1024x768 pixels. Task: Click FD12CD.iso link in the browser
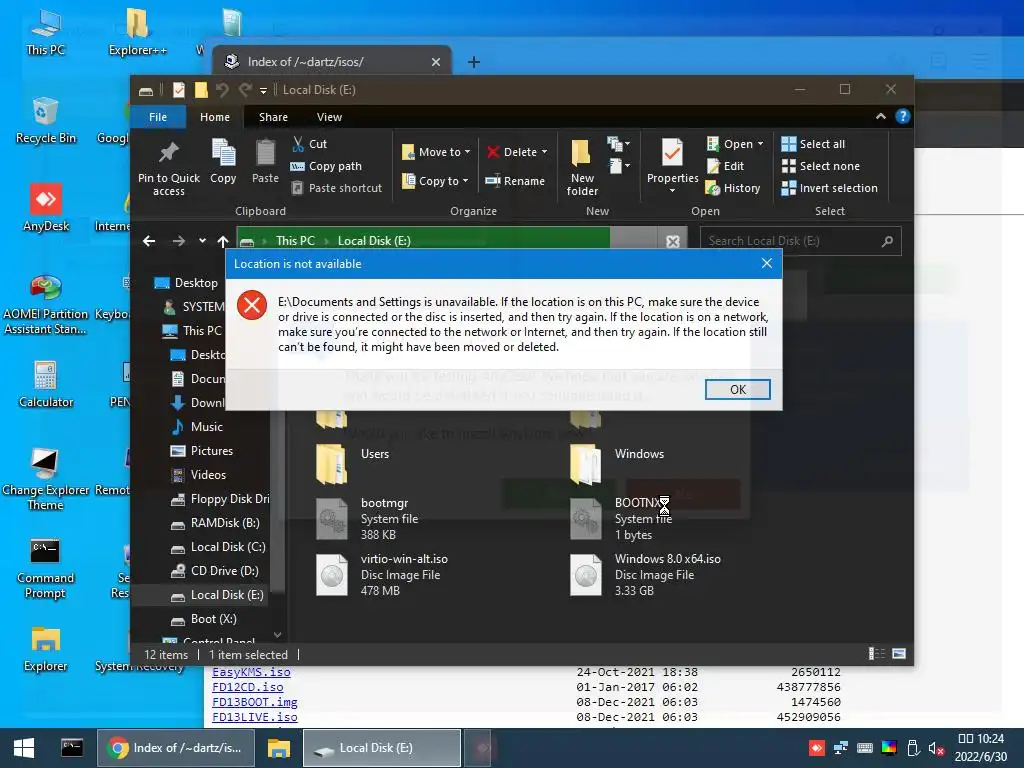pos(248,687)
